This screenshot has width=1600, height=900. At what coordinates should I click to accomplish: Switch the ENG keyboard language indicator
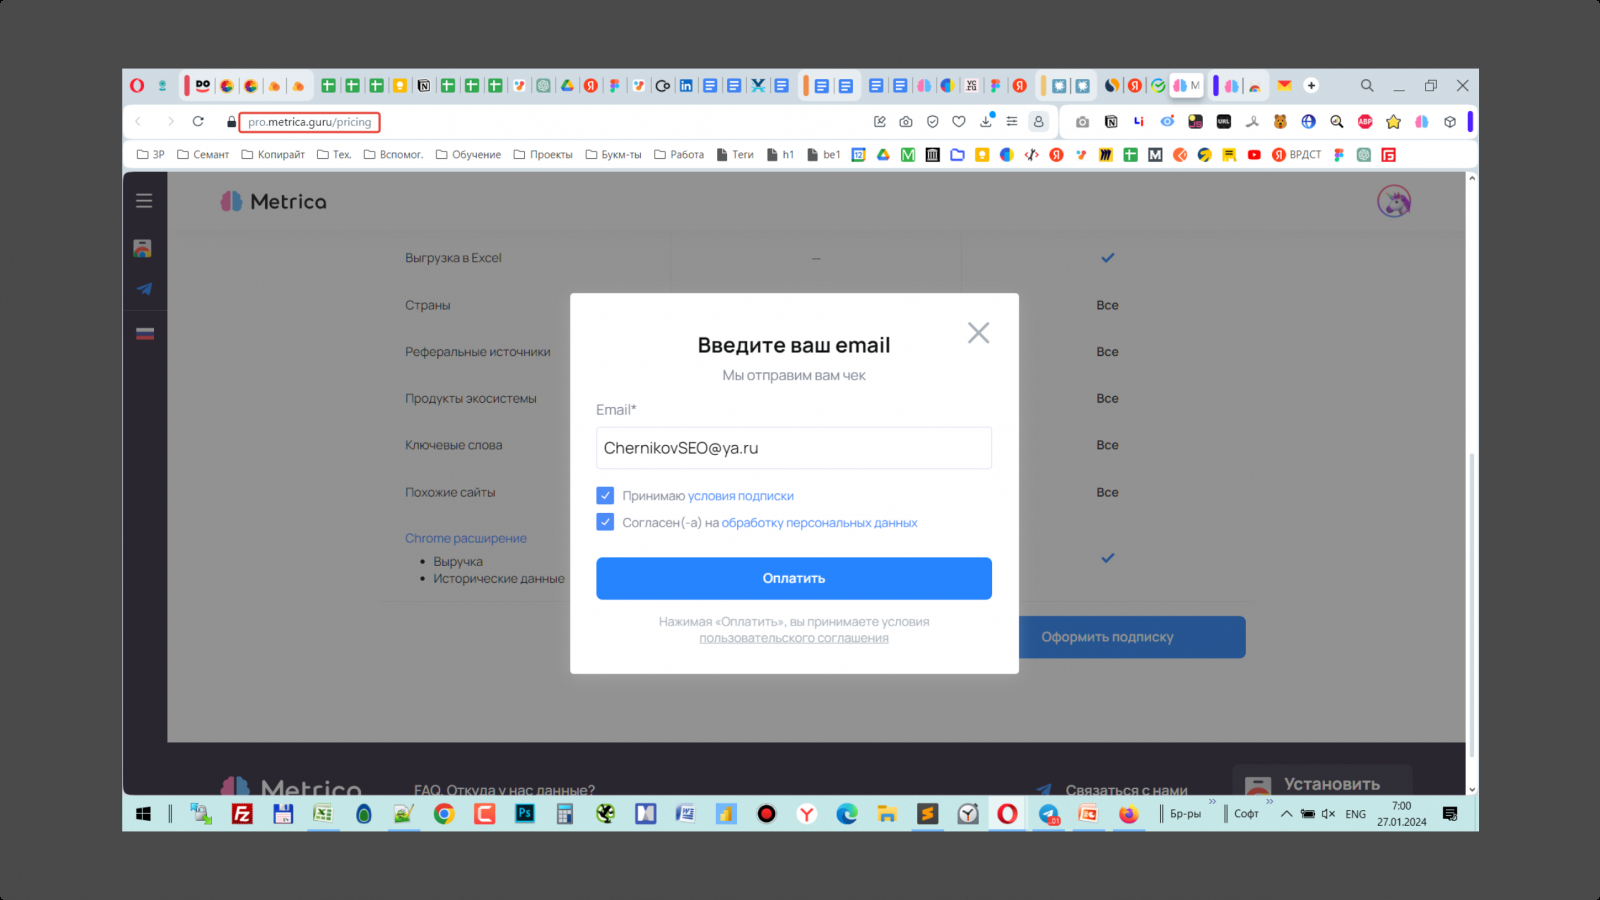coord(1355,814)
